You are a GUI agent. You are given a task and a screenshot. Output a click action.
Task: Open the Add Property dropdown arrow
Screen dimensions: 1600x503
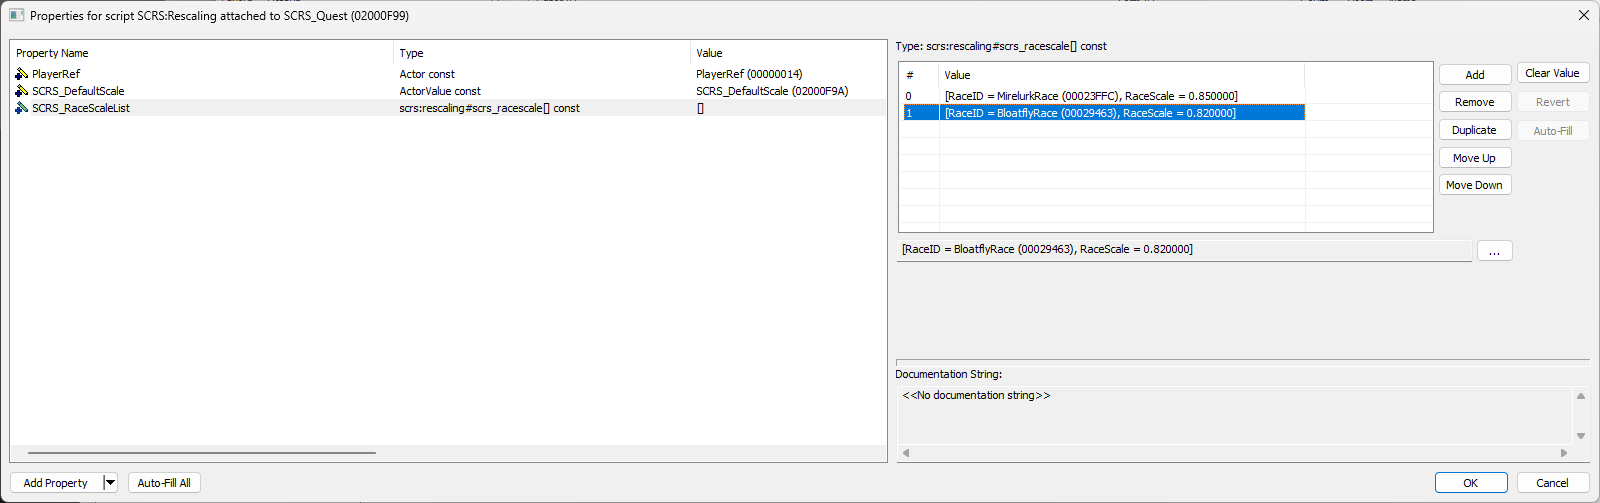click(x=110, y=483)
